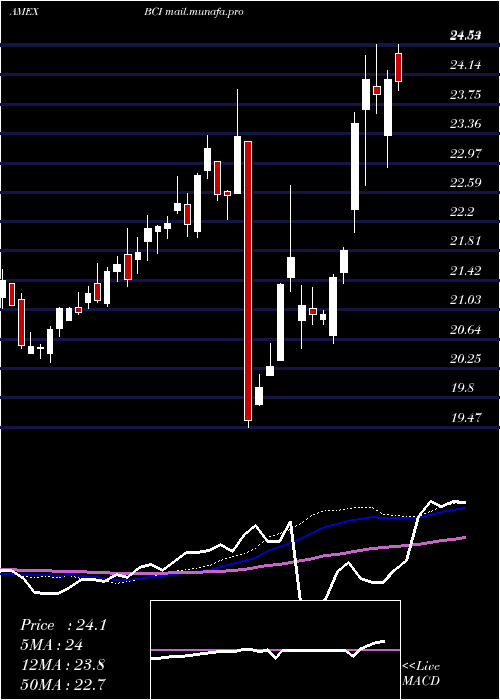The image size is (500, 700).
Task: Select the 24.53 top price label
Action: click(465, 36)
